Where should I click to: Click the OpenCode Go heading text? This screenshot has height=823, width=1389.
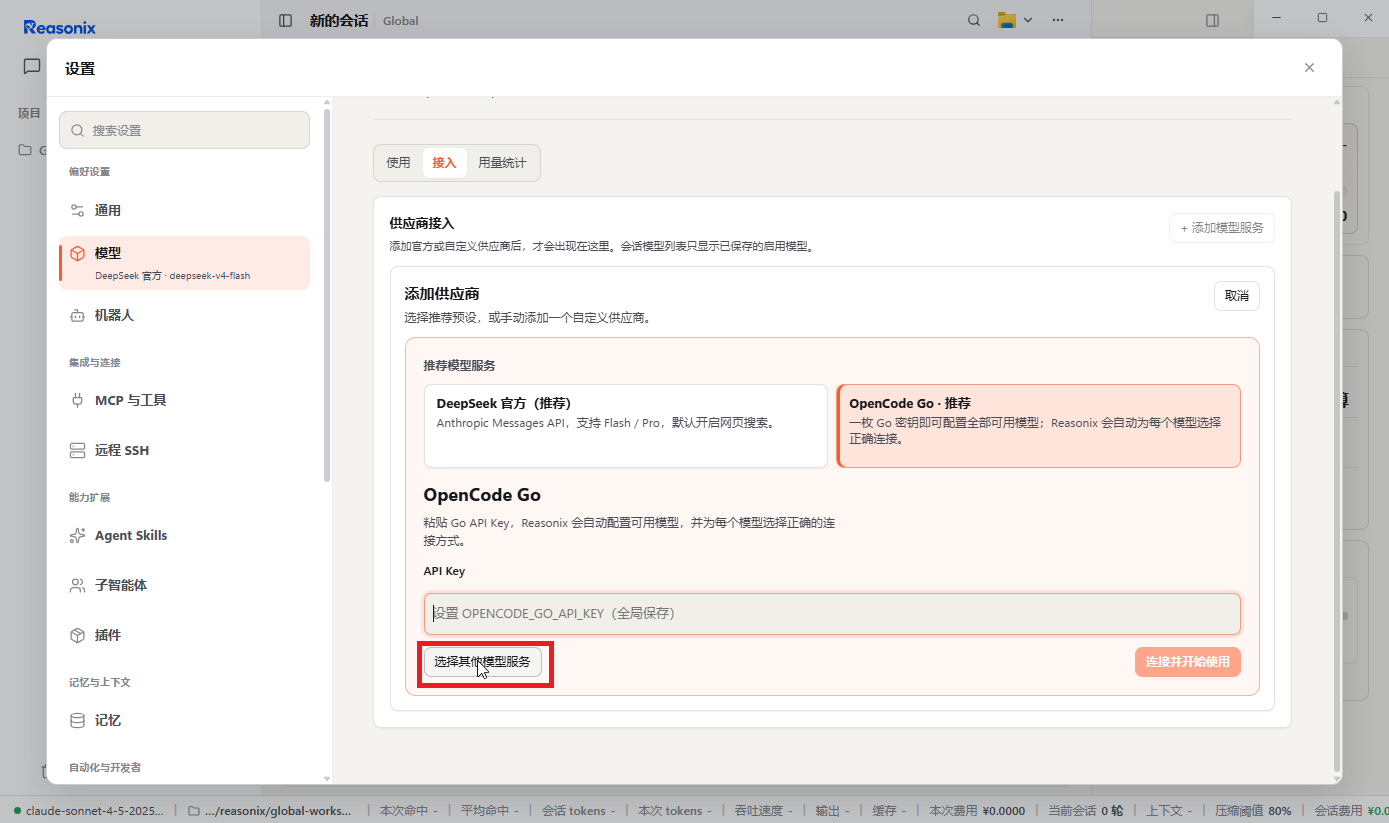482,495
